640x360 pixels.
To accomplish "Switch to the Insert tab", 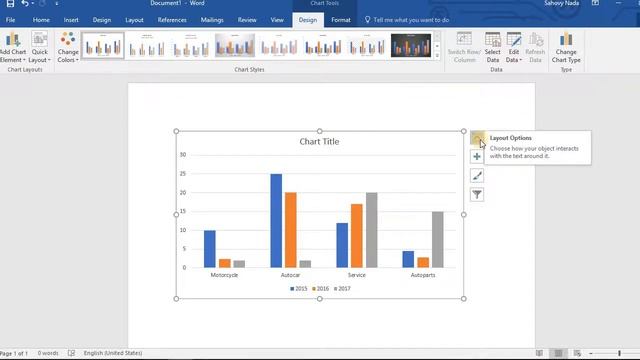I will pos(71,20).
